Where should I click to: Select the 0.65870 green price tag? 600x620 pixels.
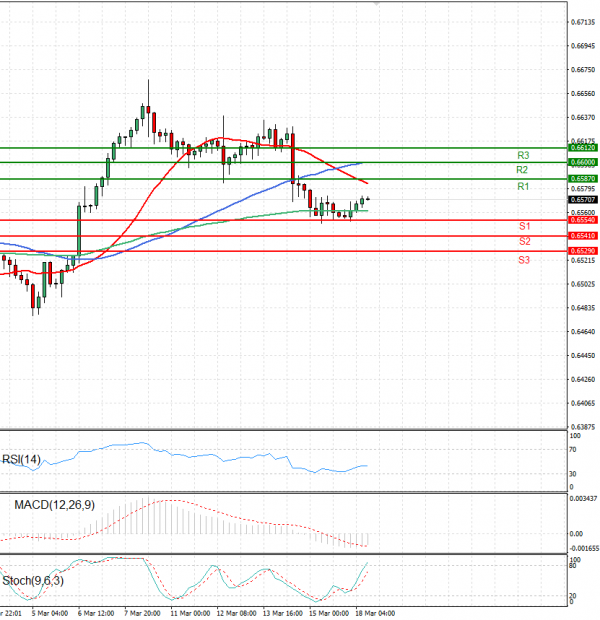(x=583, y=179)
